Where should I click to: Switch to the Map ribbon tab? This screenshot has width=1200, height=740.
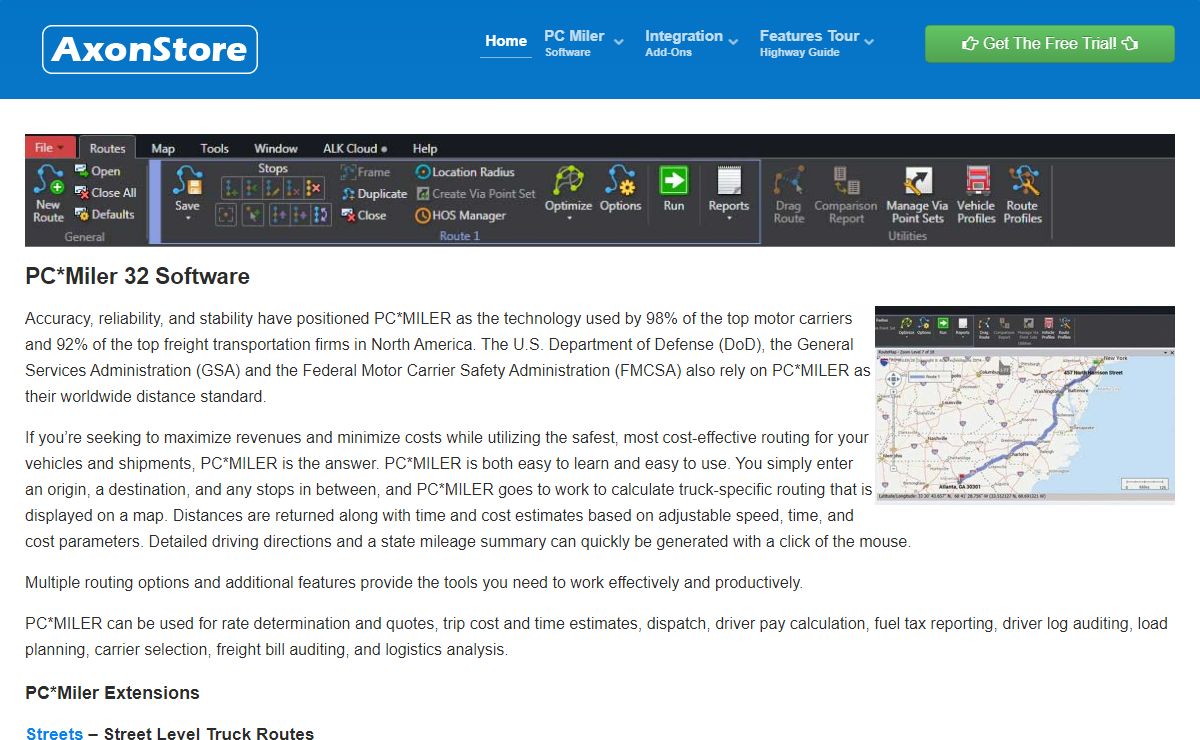click(163, 148)
